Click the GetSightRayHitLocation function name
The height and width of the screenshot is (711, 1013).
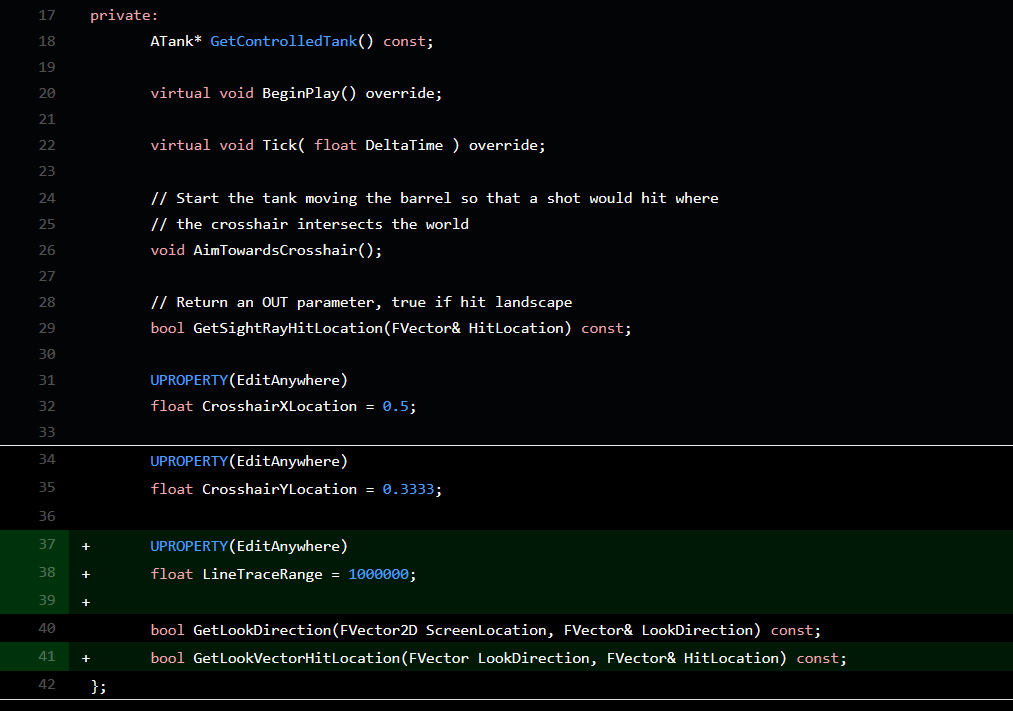tap(286, 328)
